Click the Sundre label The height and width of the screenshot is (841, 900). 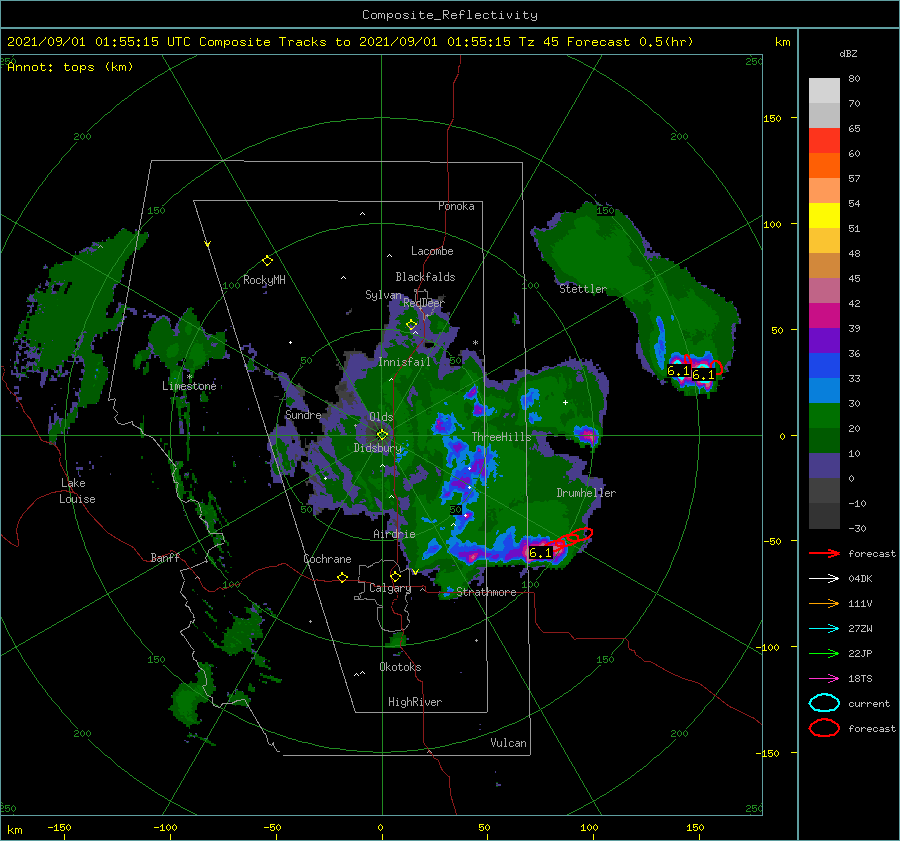pyautogui.click(x=303, y=415)
